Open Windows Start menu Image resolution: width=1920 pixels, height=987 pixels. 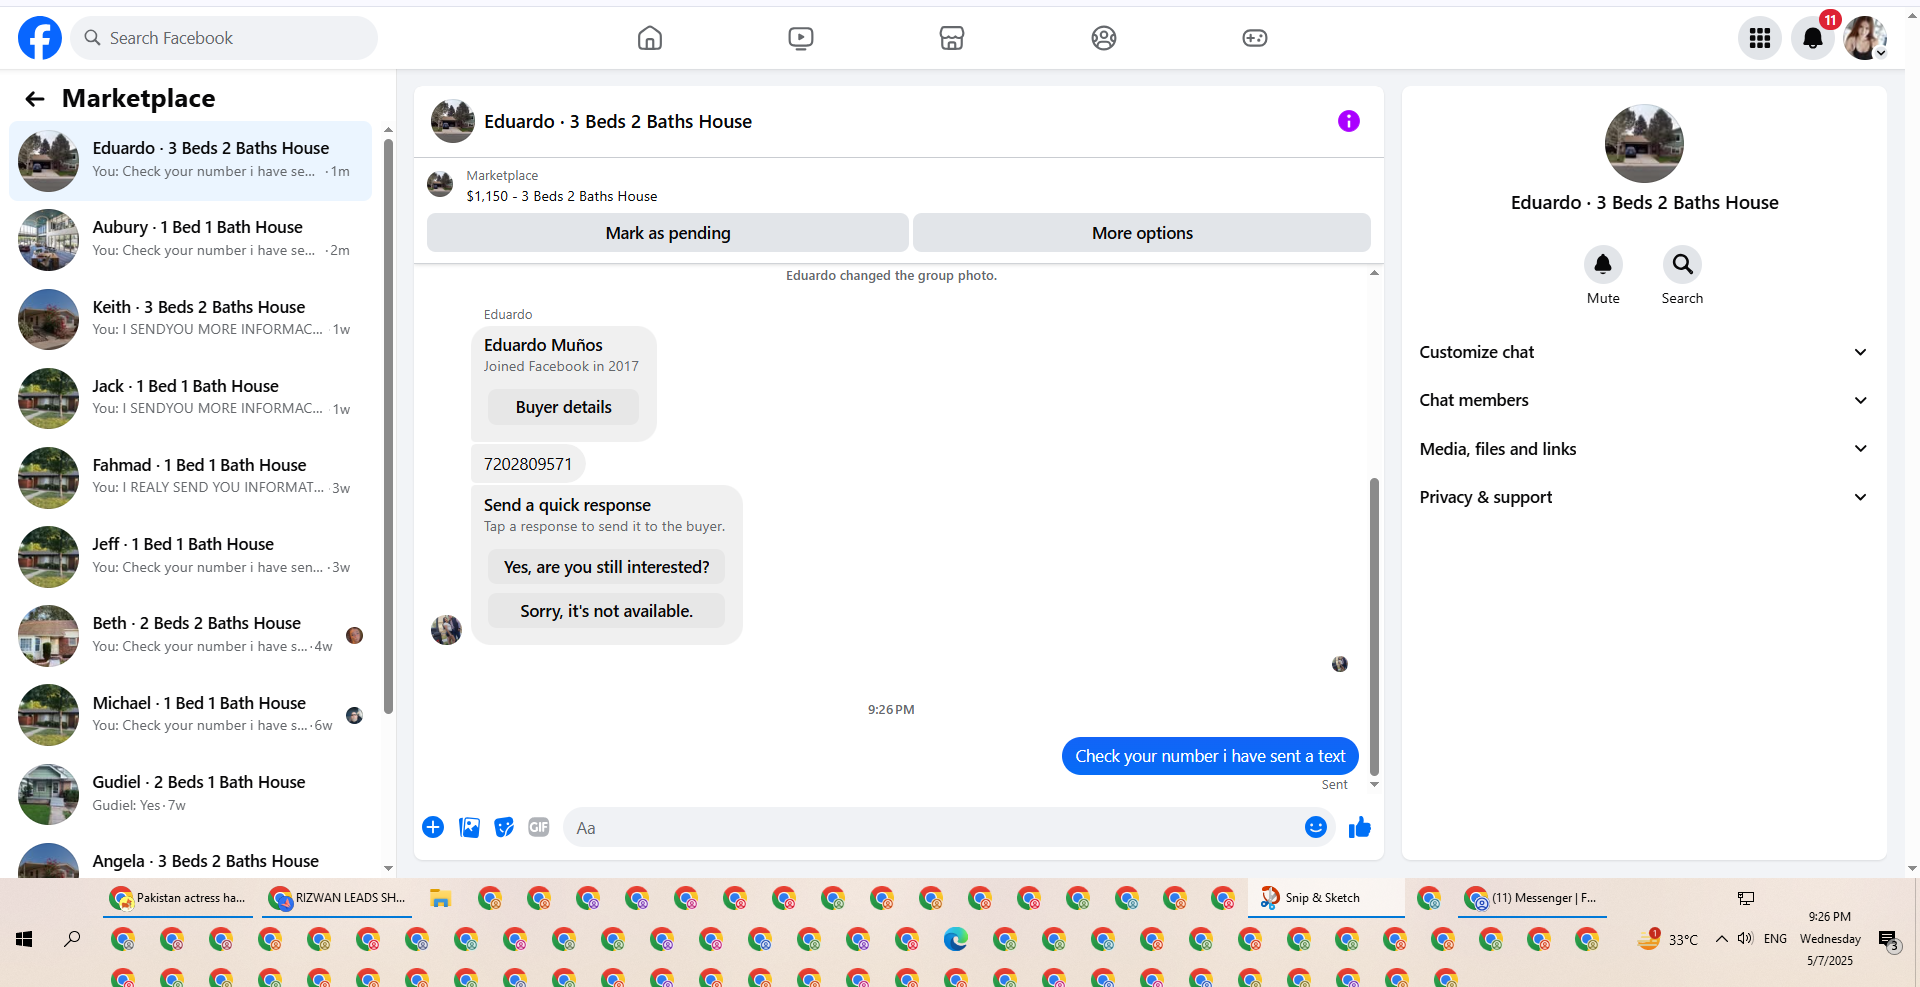tap(24, 939)
